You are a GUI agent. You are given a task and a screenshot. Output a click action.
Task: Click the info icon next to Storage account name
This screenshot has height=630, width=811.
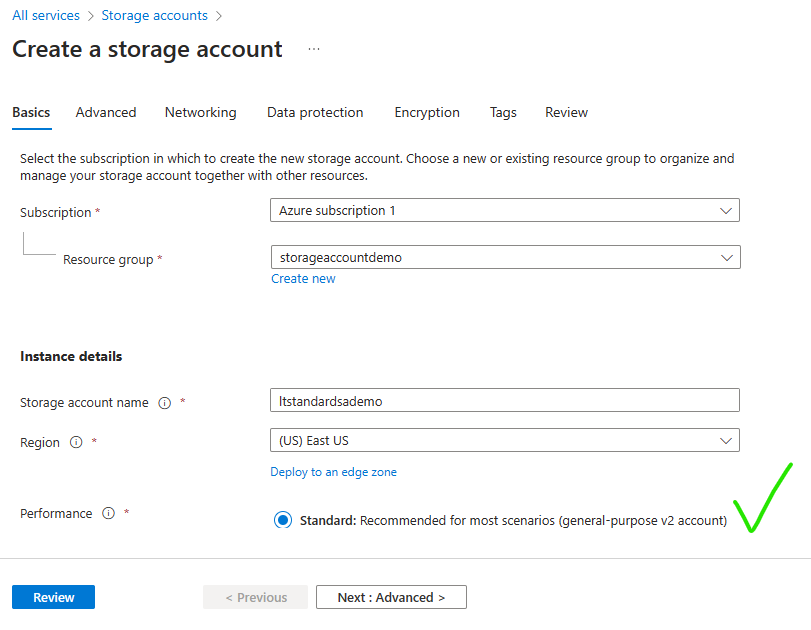[164, 403]
